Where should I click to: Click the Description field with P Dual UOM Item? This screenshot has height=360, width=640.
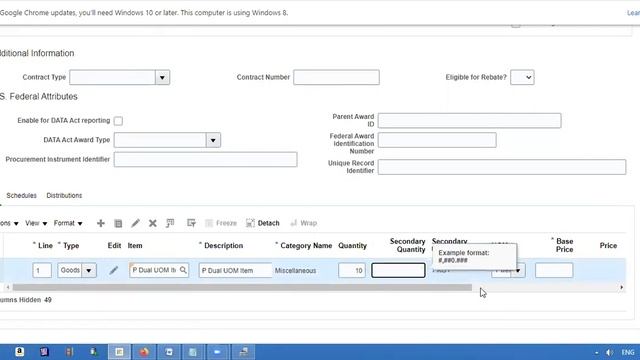[236, 270]
